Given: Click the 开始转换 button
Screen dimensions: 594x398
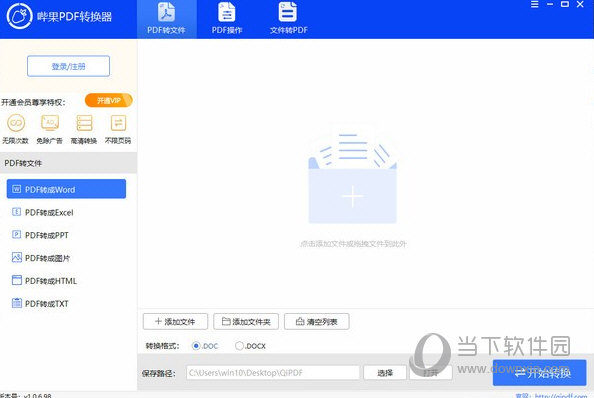Looking at the screenshot, I should tap(539, 373).
